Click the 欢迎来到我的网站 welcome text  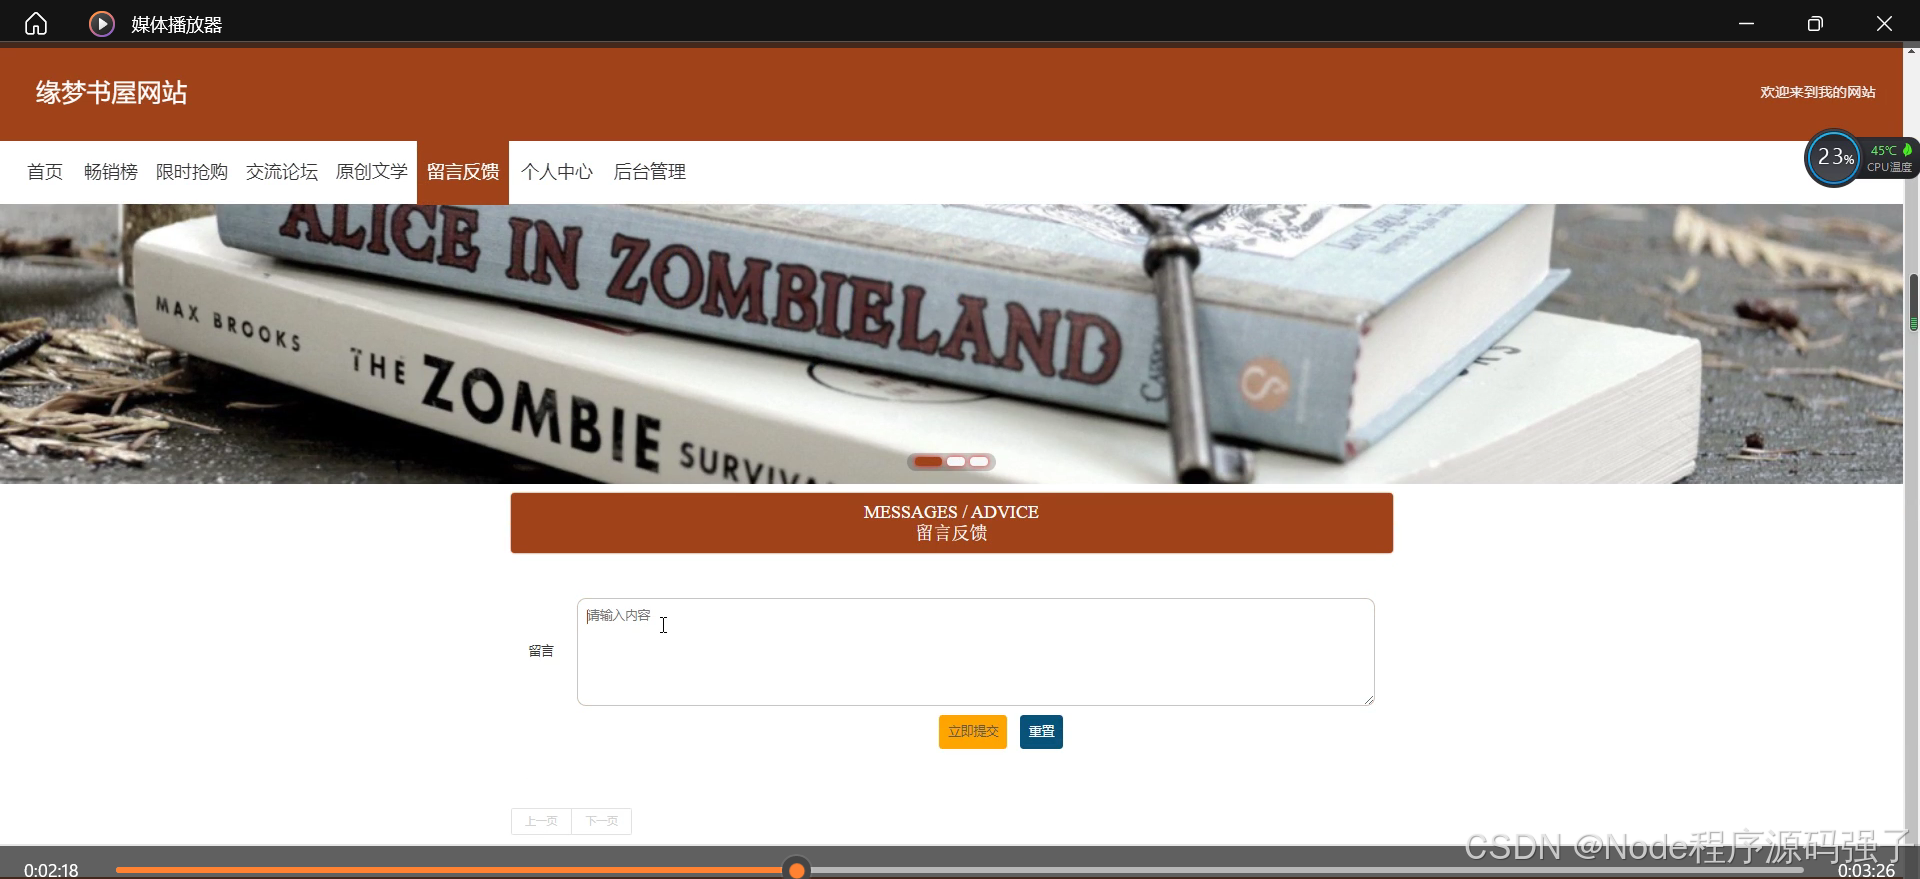pyautogui.click(x=1818, y=92)
